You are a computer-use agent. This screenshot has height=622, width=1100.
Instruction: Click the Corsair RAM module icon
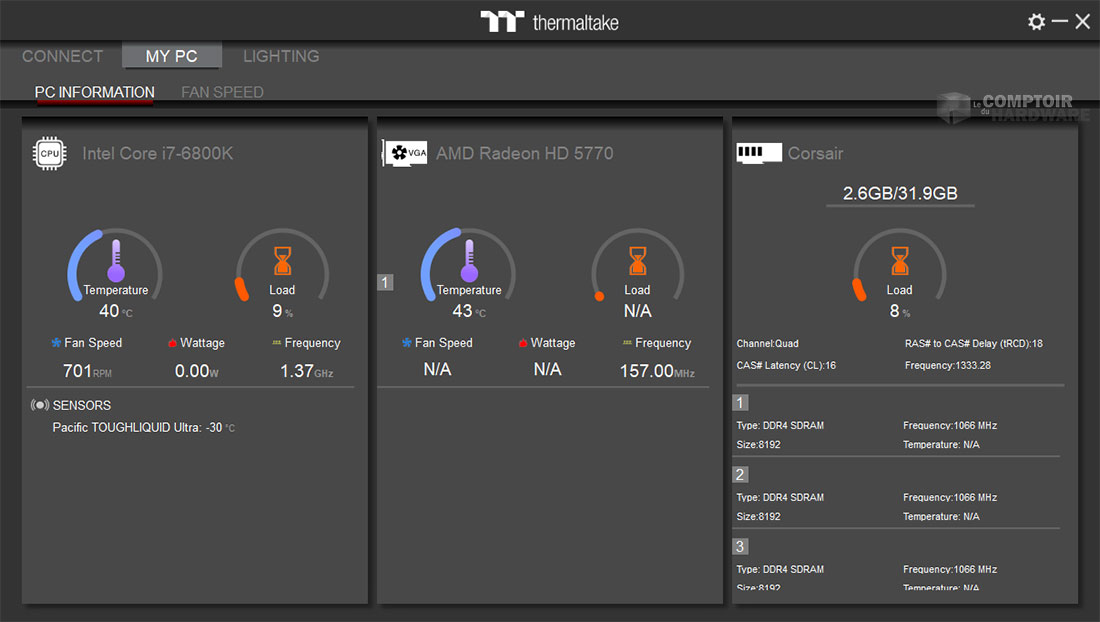(759, 153)
